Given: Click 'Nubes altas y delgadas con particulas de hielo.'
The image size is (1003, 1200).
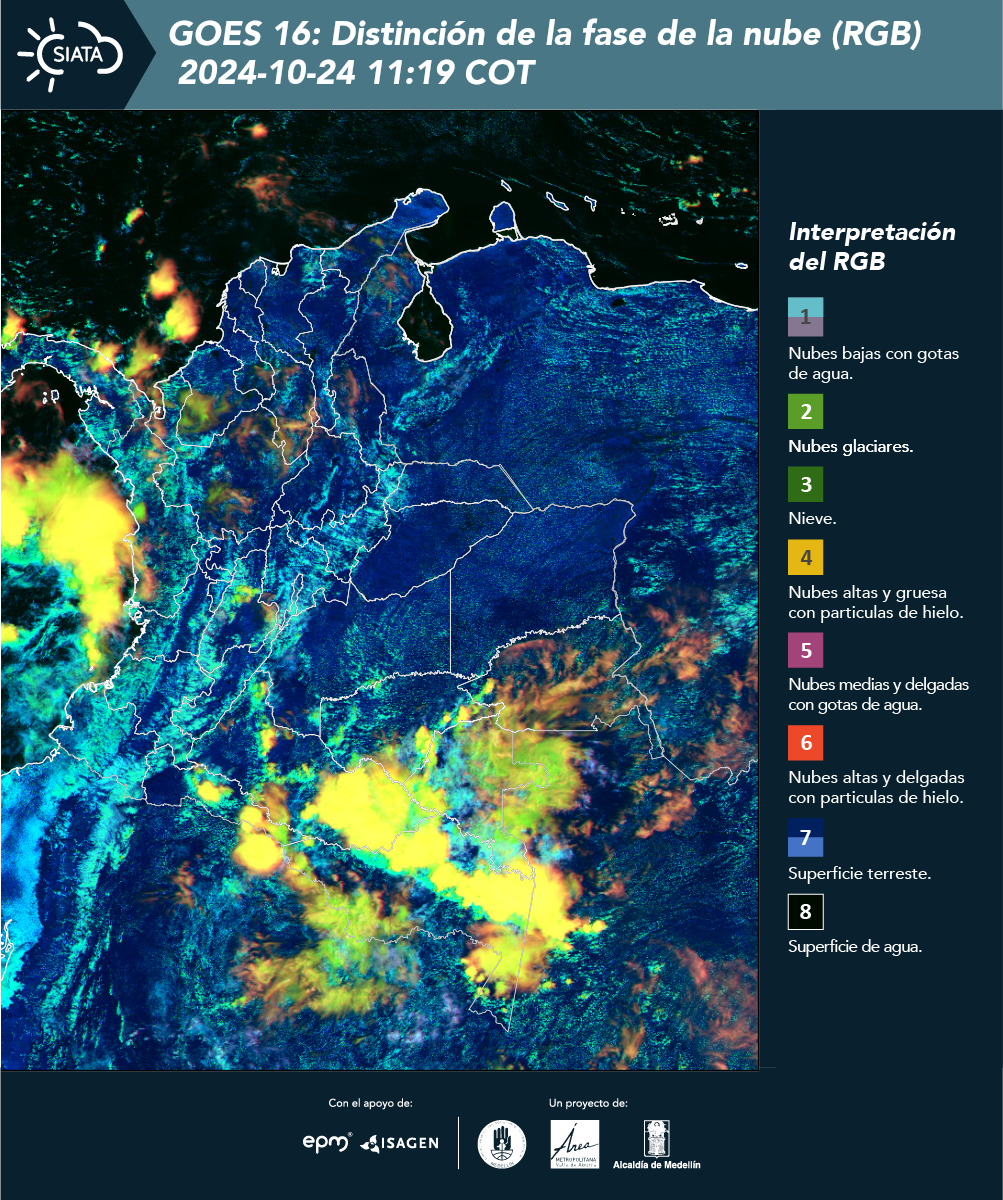Looking at the screenshot, I should coord(876,787).
